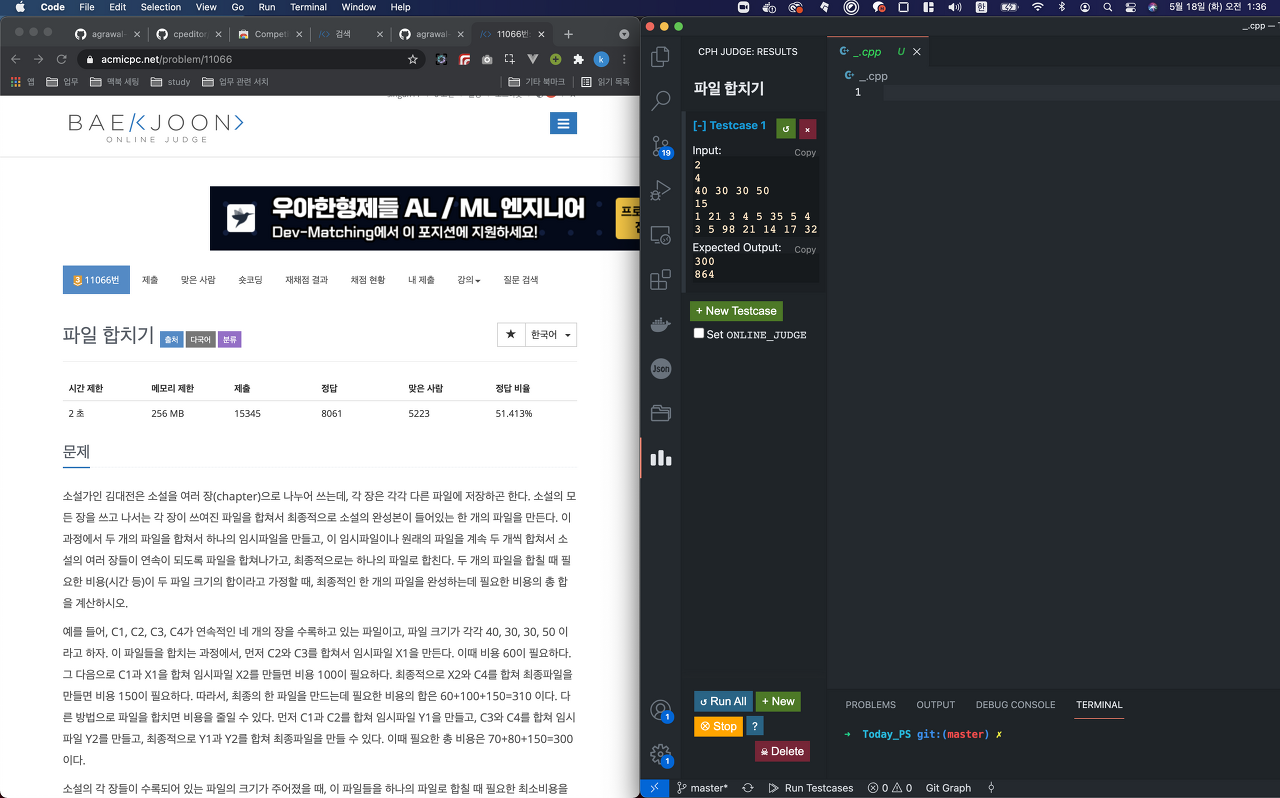Viewport: 1280px width, 798px height.
Task: Copy the testcase Input
Action: [805, 153]
